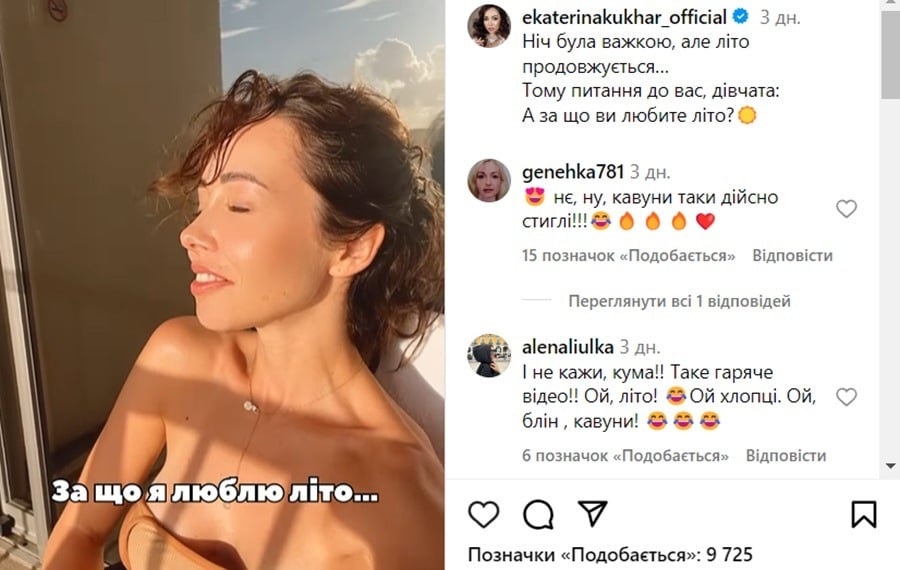Like the post with the heart icon
900x570 pixels.
483,514
